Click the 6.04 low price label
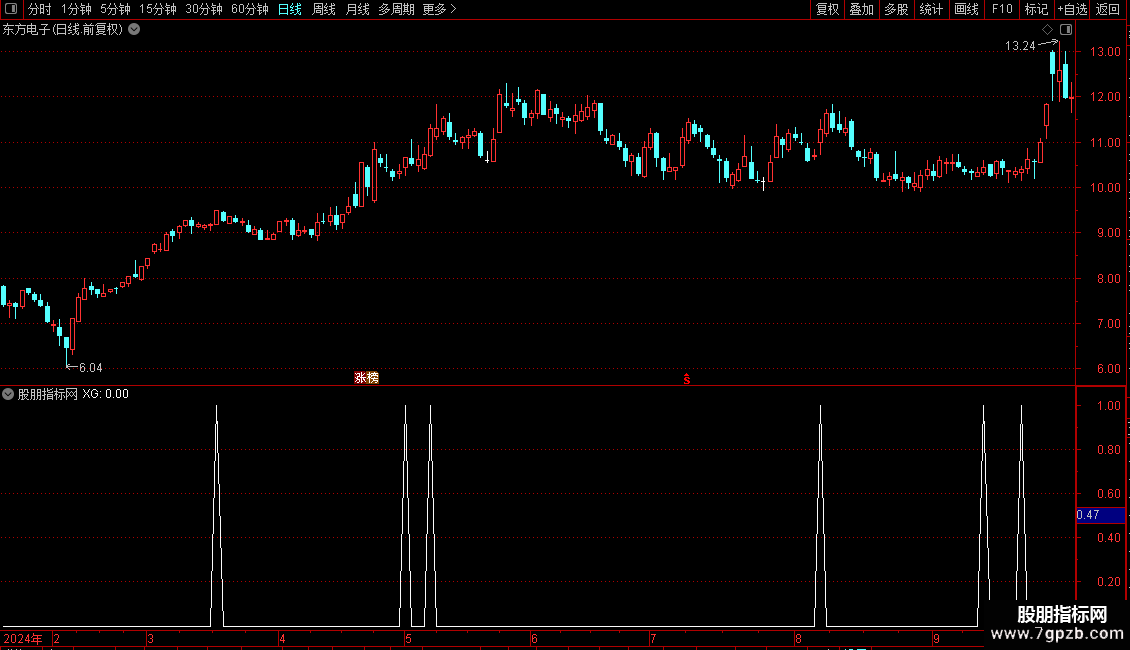 point(91,368)
